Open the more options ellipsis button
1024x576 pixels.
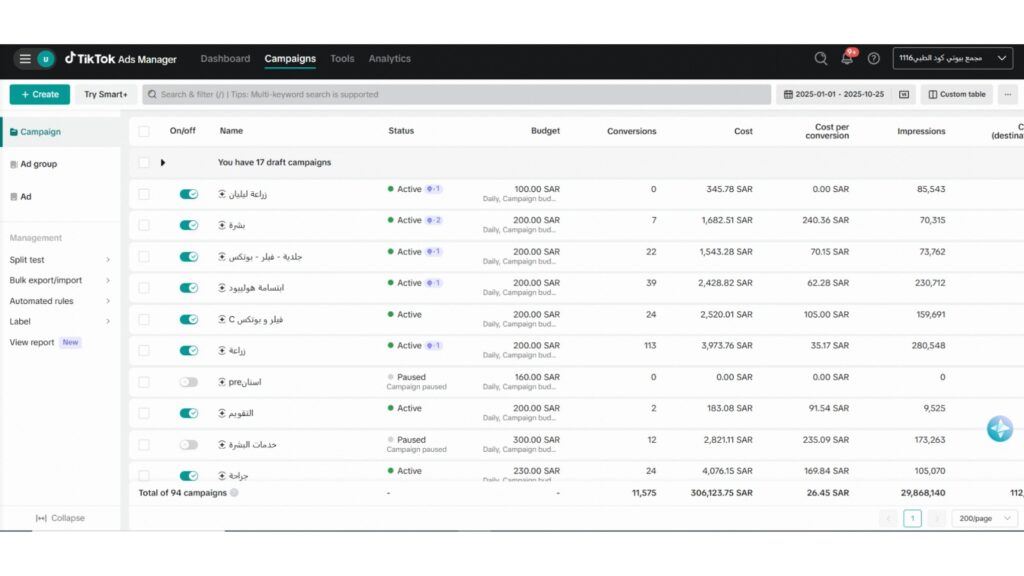(1008, 95)
